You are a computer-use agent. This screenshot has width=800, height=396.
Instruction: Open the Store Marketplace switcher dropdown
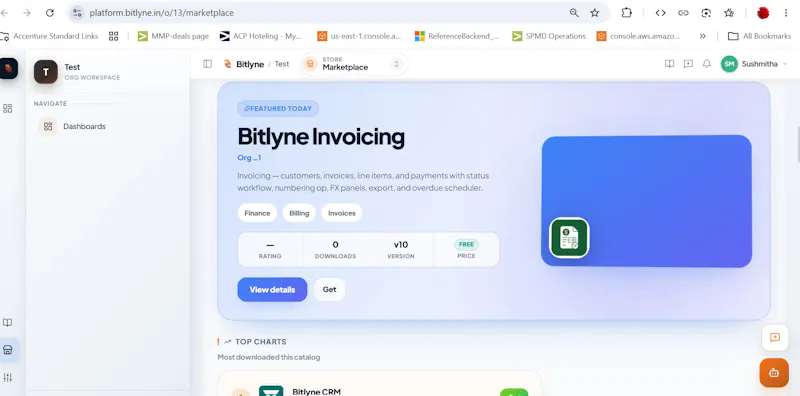tap(353, 64)
